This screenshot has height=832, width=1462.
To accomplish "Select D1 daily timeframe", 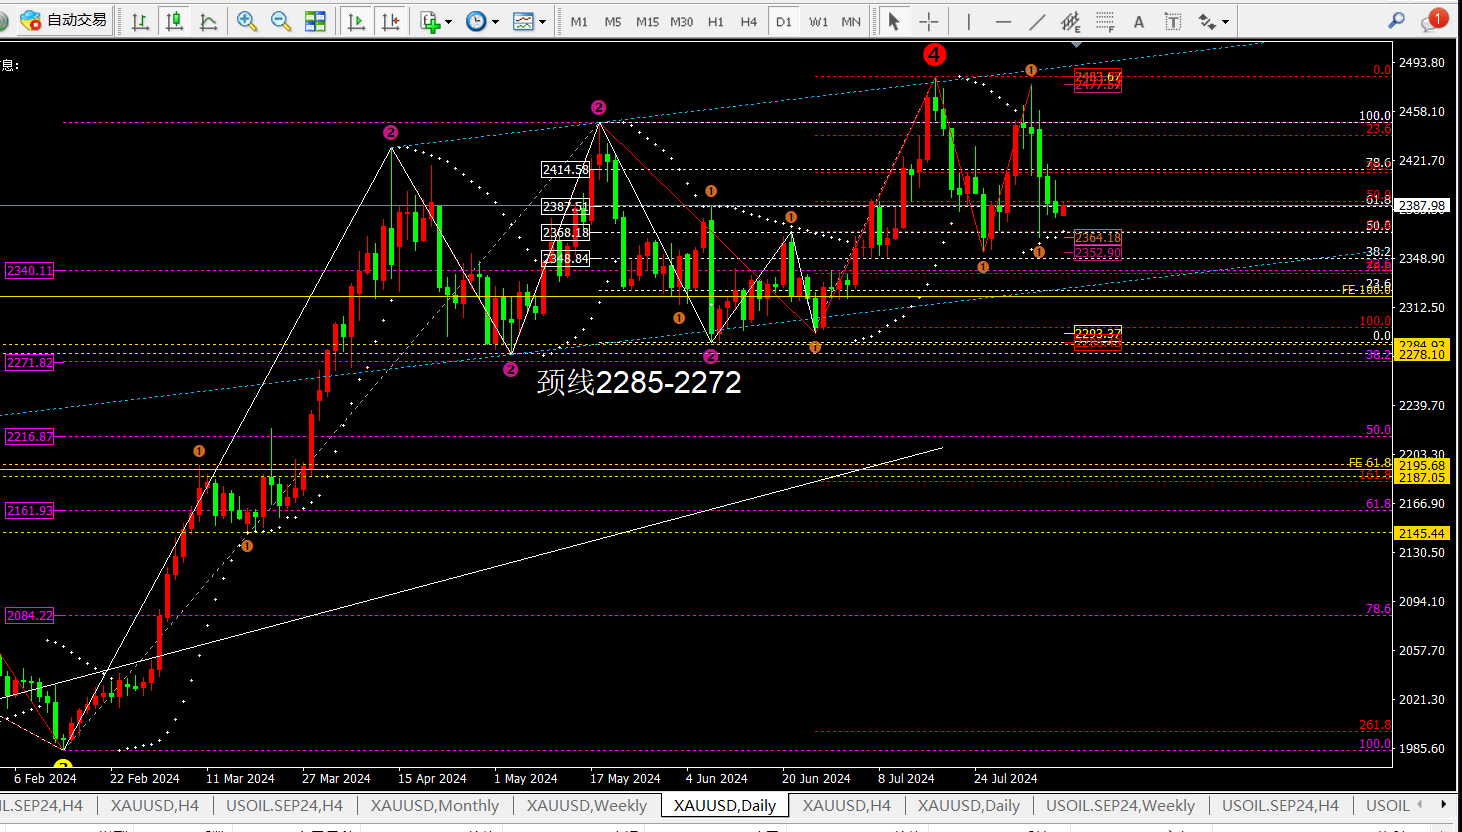I will click(784, 21).
